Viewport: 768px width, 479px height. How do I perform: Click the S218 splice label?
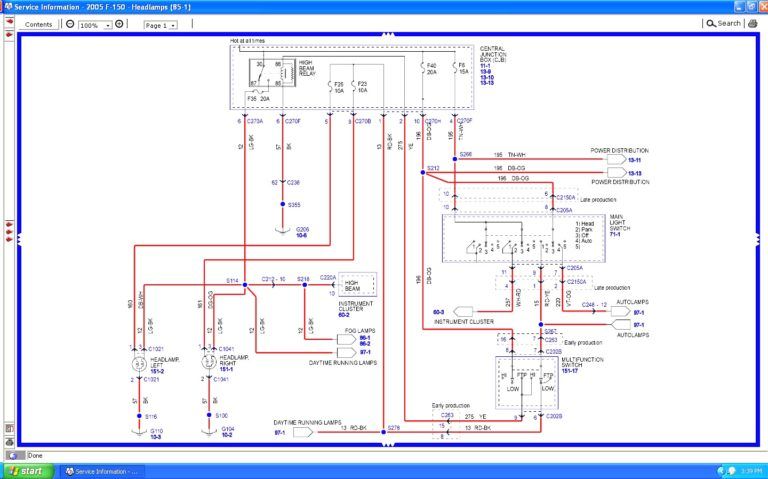pos(303,279)
